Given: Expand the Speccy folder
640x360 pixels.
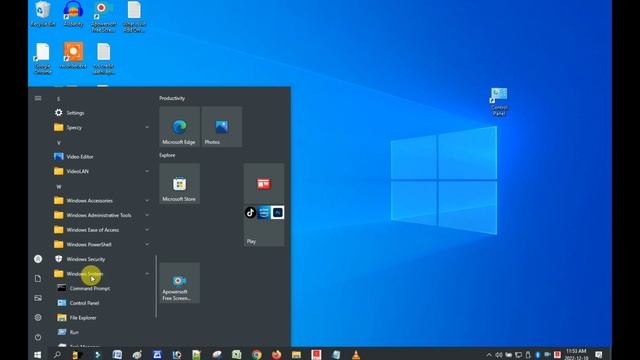Looking at the screenshot, I should click(x=101, y=128).
